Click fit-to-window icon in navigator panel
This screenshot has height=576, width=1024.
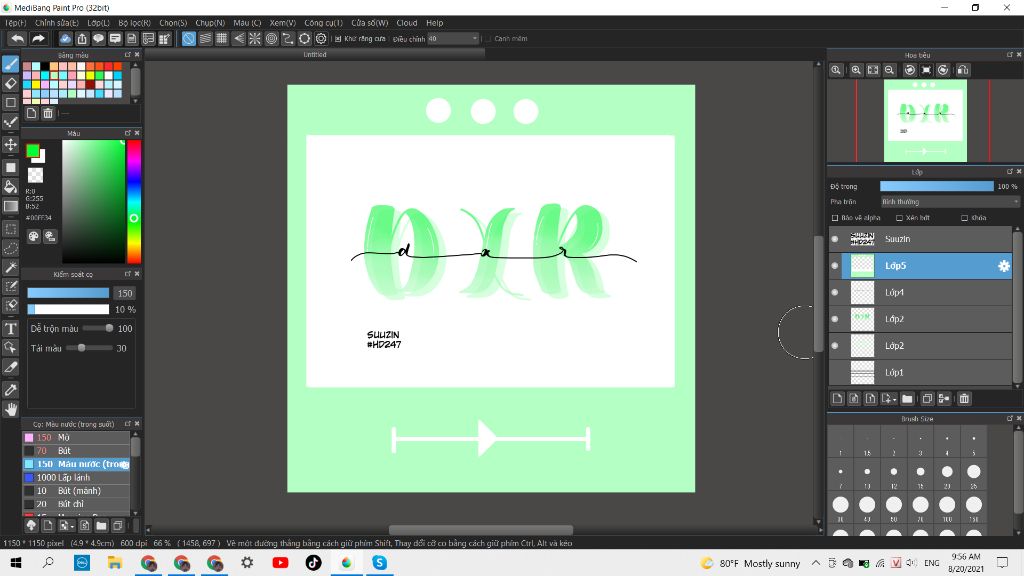873,70
